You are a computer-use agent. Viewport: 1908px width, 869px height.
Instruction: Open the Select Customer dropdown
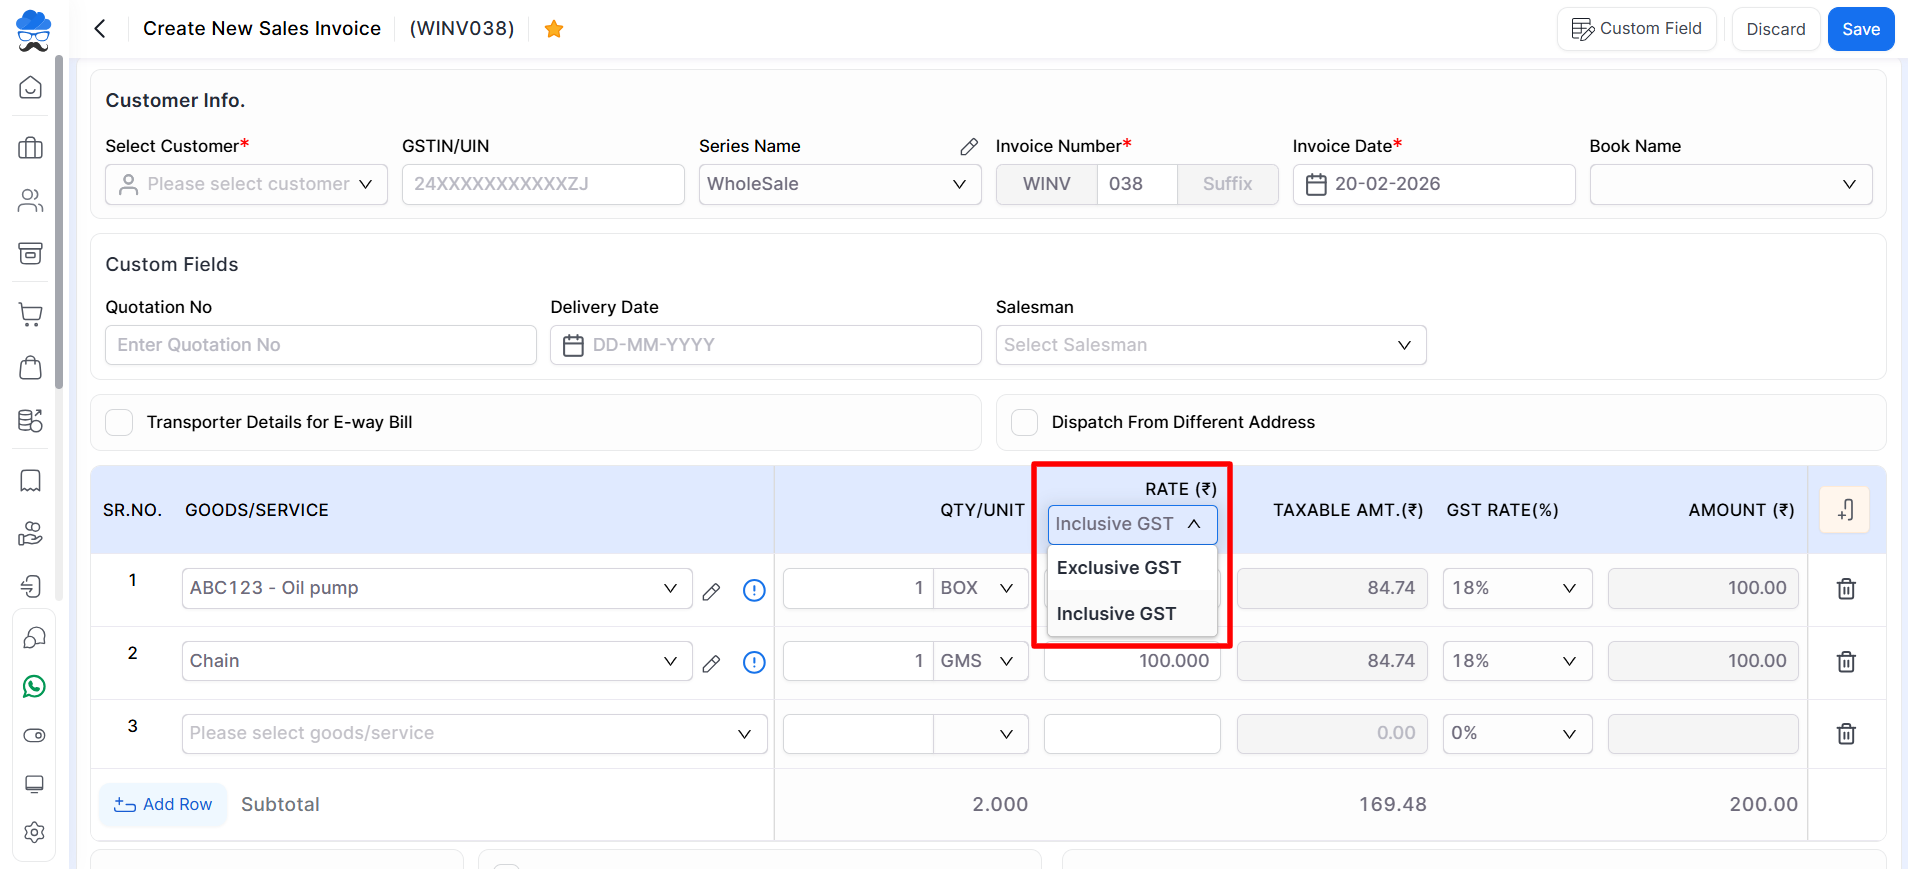pyautogui.click(x=246, y=184)
